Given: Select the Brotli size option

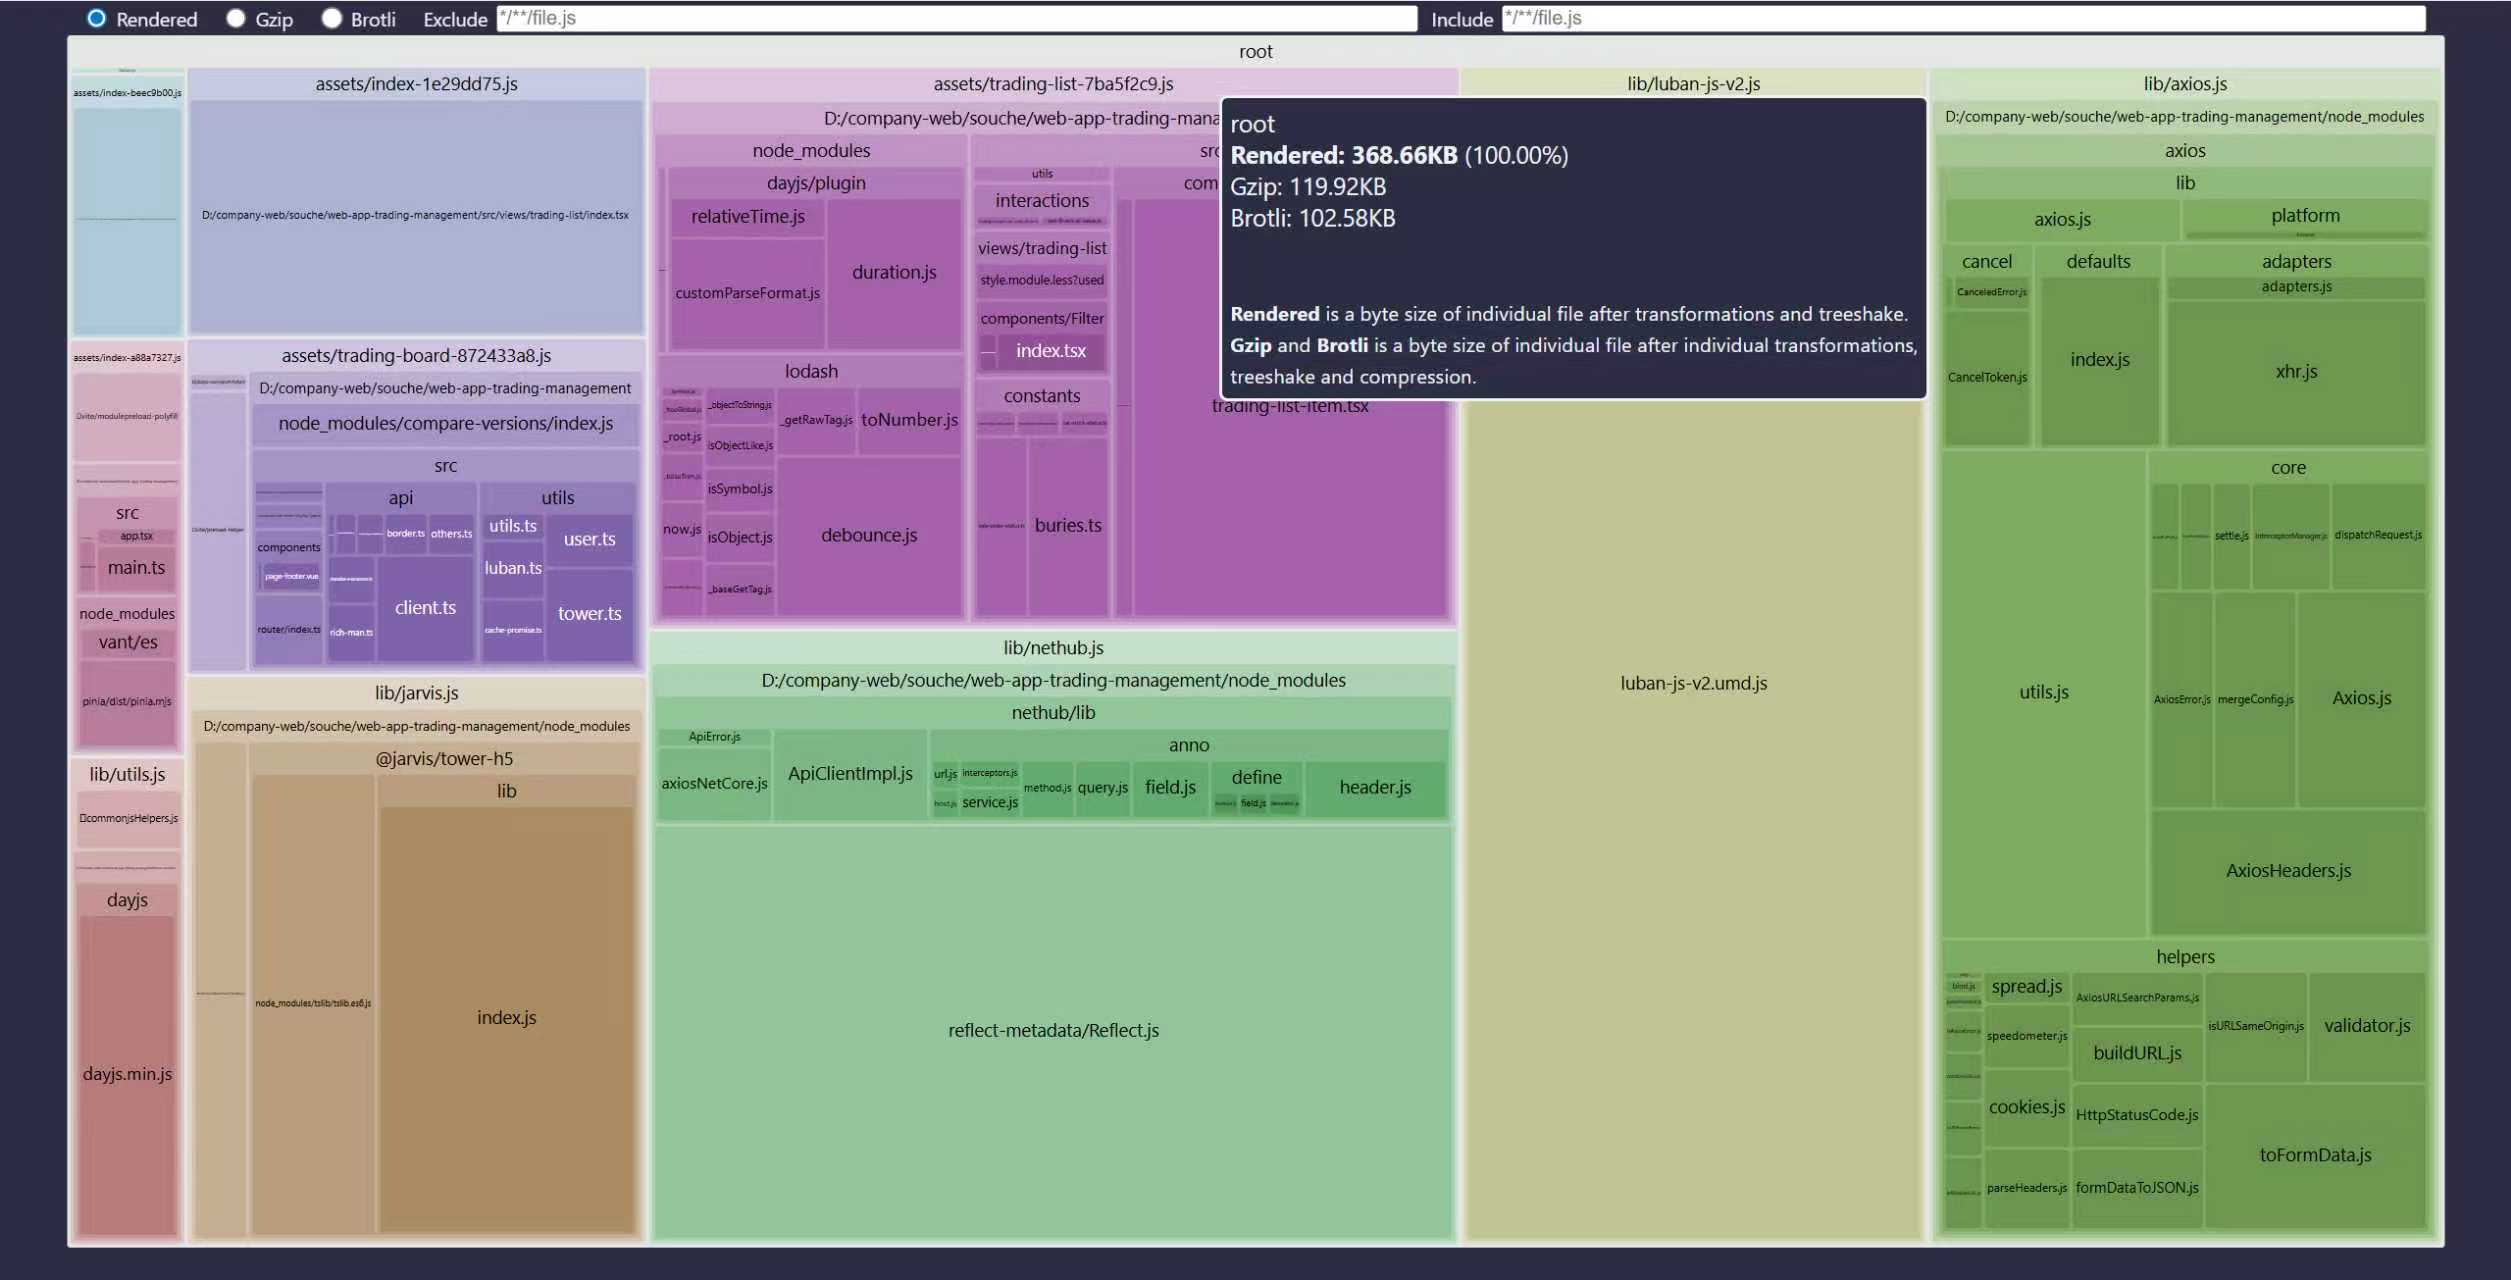Looking at the screenshot, I should (332, 18).
